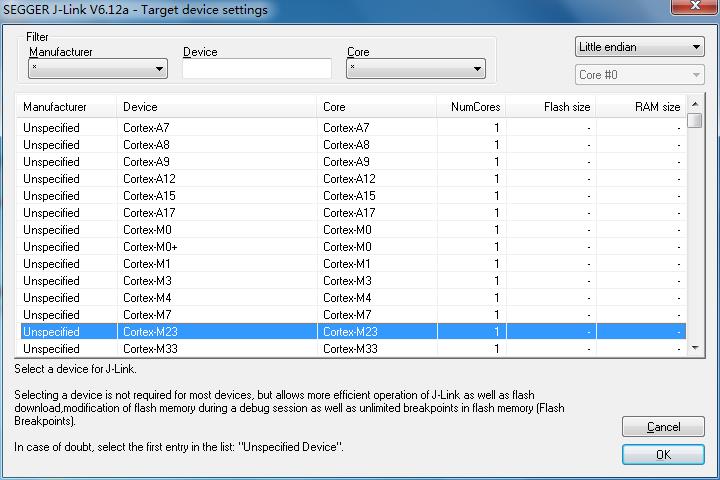The image size is (720, 480).
Task: Open the Manufacturer filter dropdown
Action: click(98, 69)
